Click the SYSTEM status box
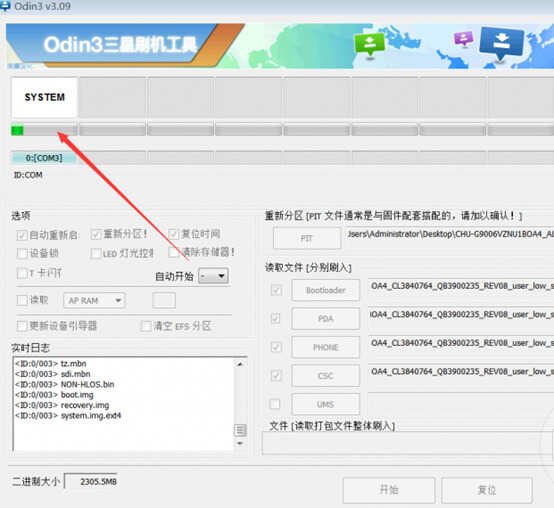 pos(45,98)
